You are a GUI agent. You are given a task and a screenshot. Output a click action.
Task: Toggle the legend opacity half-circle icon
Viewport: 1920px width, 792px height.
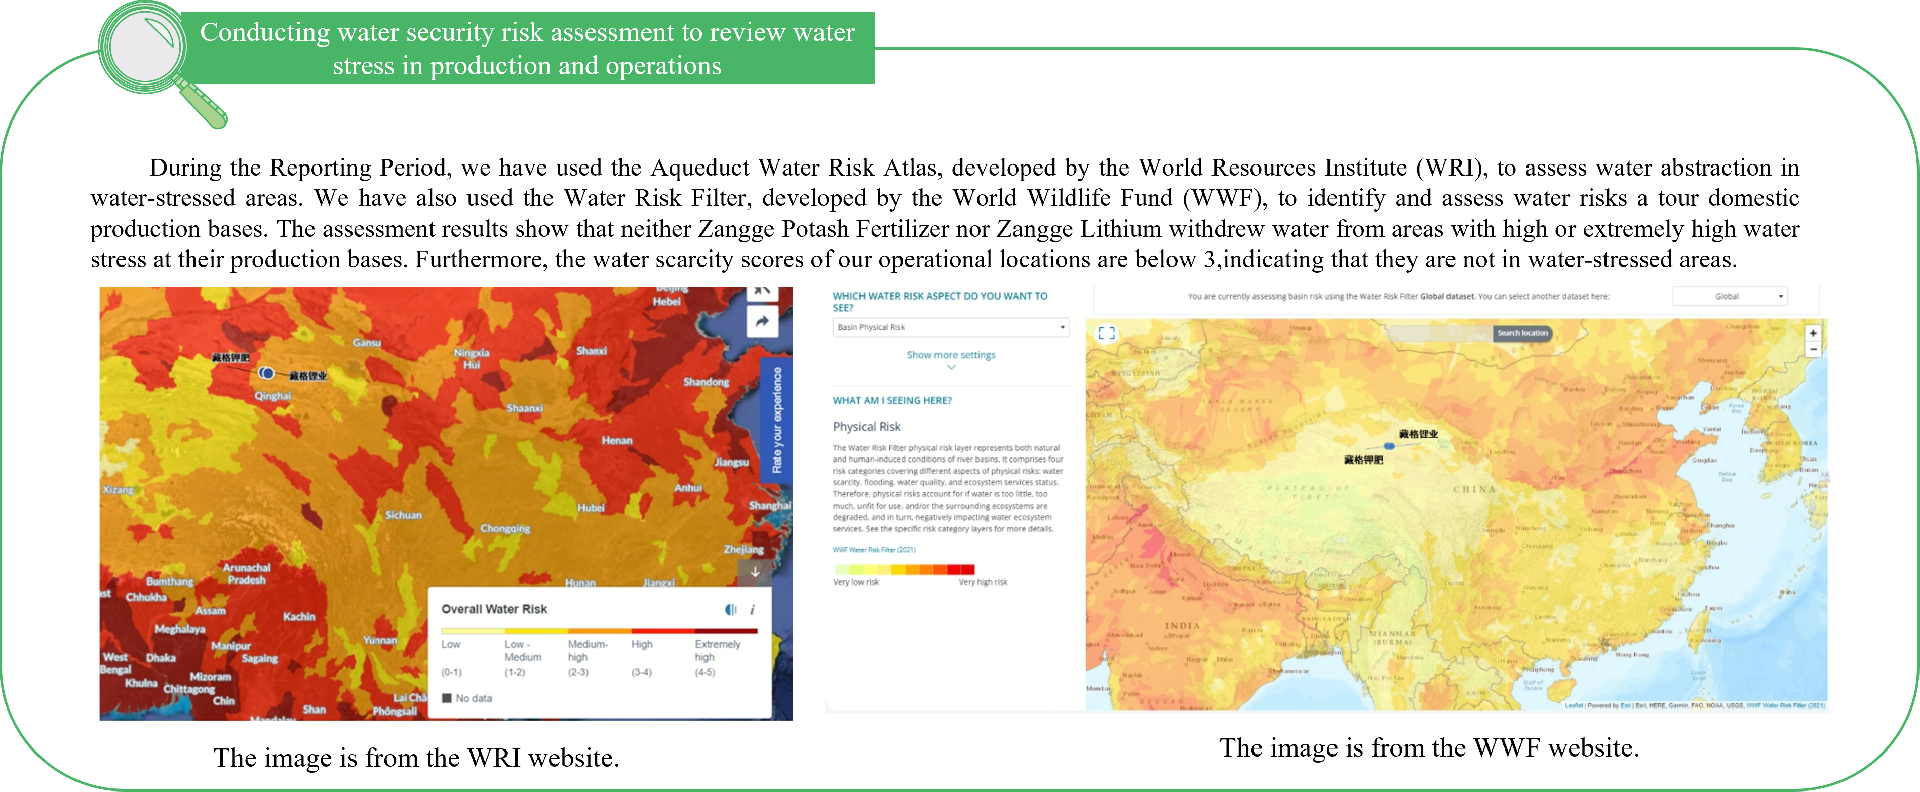click(730, 609)
